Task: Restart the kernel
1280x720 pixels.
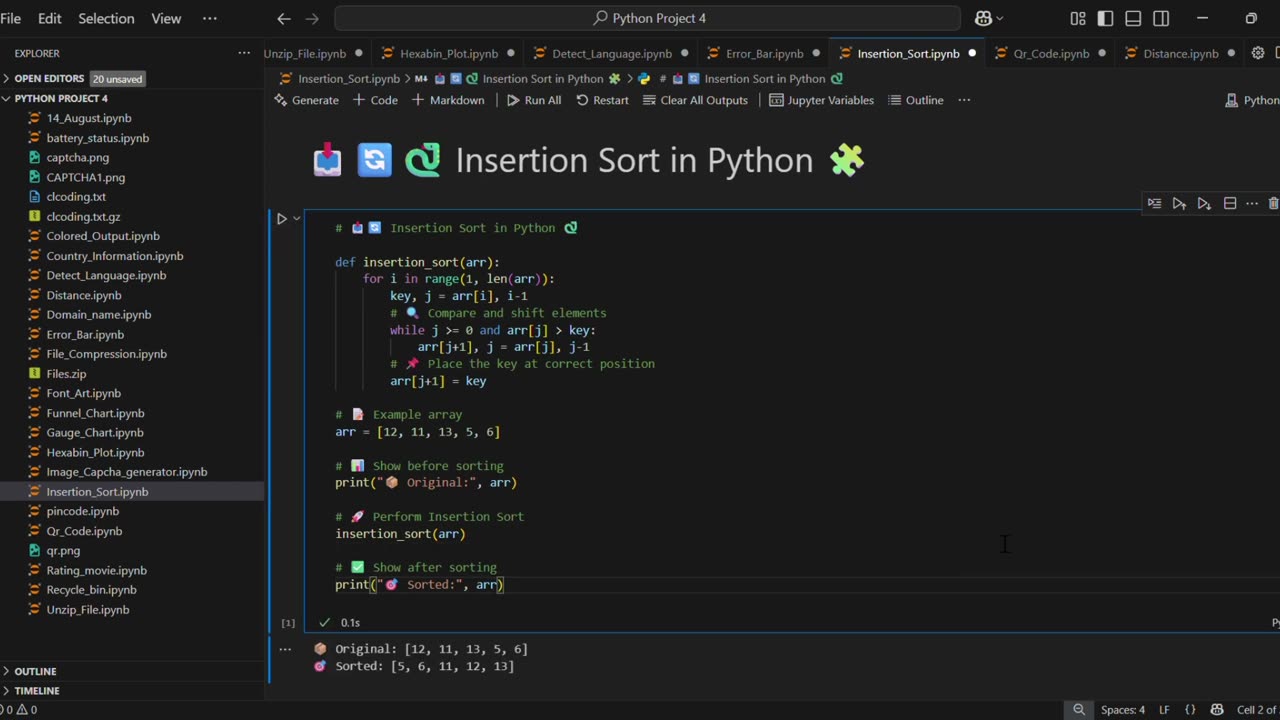Action: (602, 100)
